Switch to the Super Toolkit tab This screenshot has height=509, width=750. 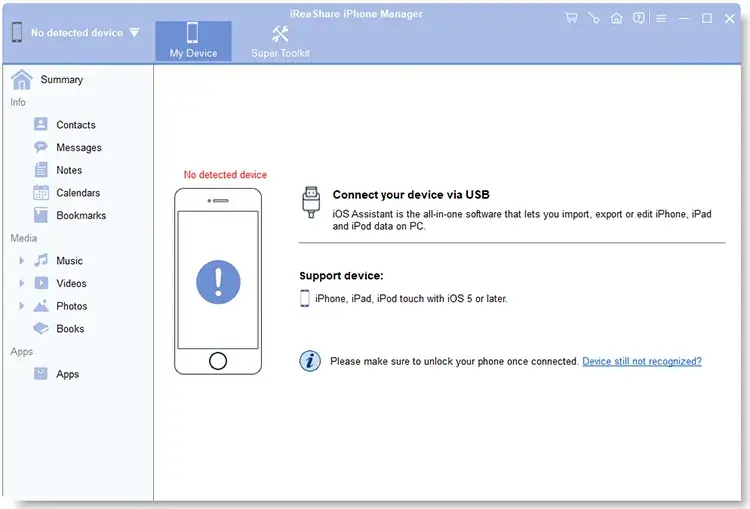[x=280, y=41]
